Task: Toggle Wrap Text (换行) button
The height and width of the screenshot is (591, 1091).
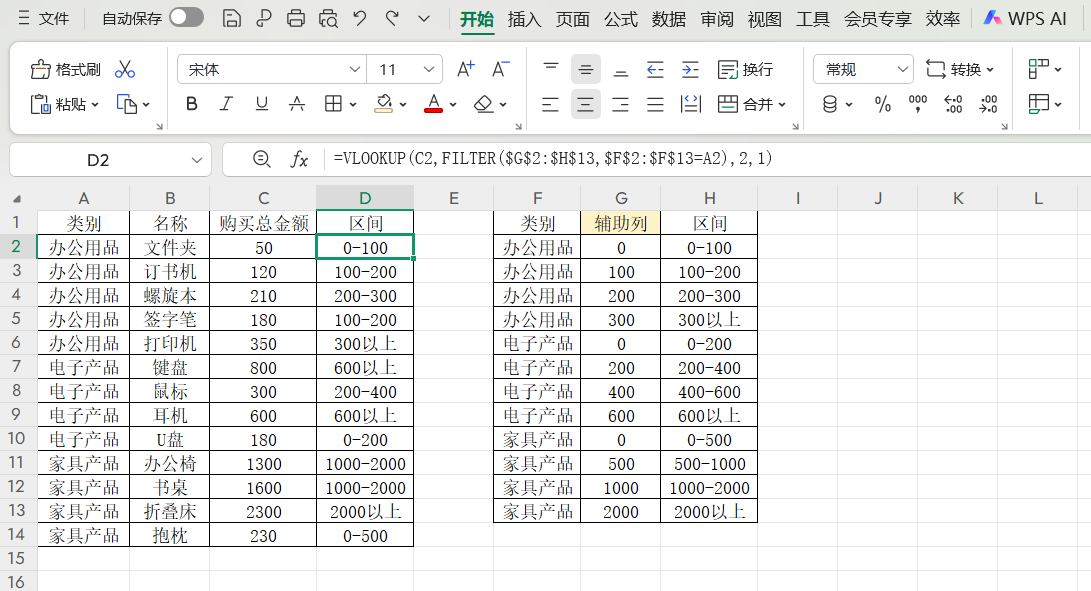Action: (x=746, y=69)
